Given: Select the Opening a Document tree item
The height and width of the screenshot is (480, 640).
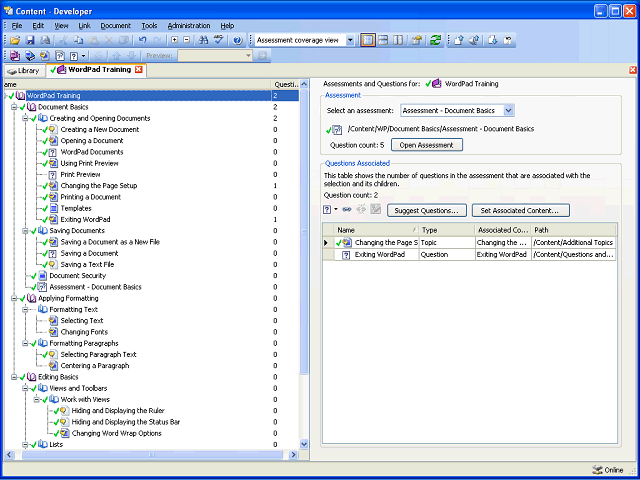Looking at the screenshot, I should (92, 141).
